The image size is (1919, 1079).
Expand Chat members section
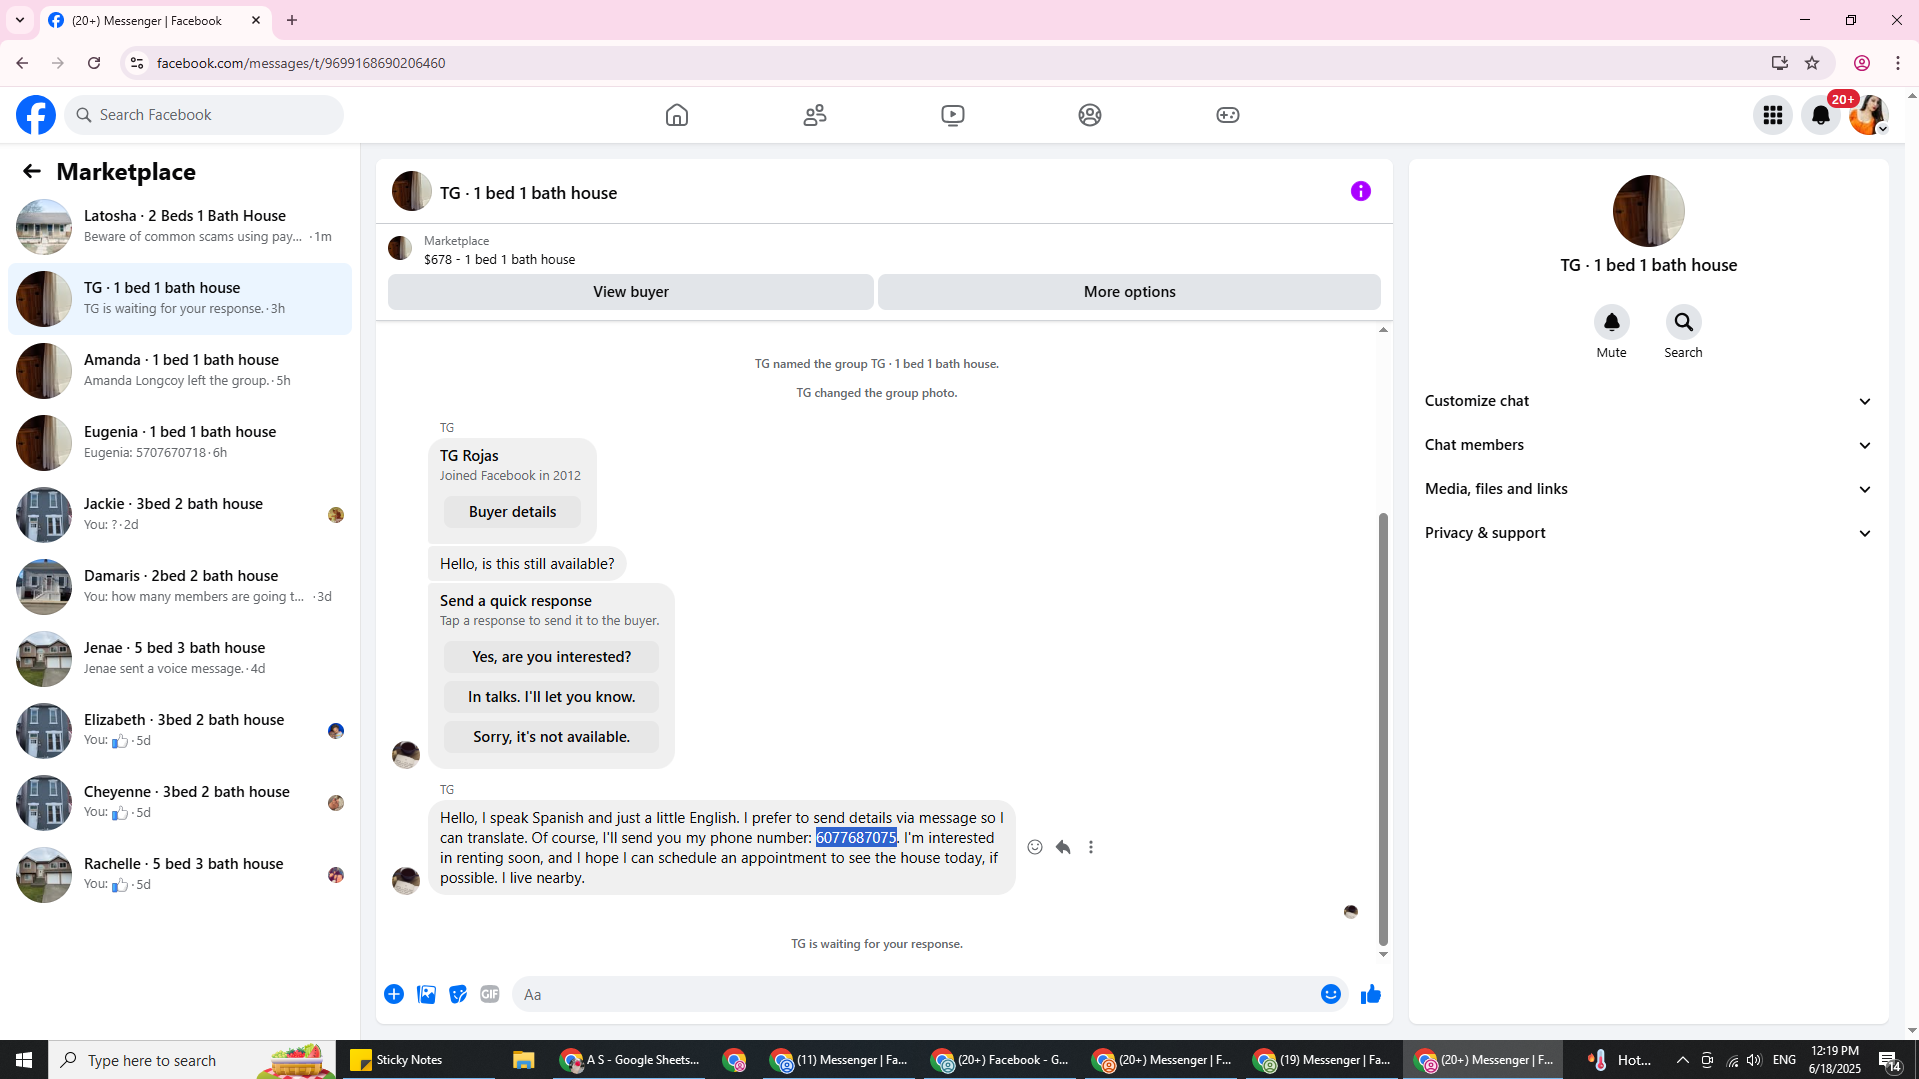pos(1648,445)
